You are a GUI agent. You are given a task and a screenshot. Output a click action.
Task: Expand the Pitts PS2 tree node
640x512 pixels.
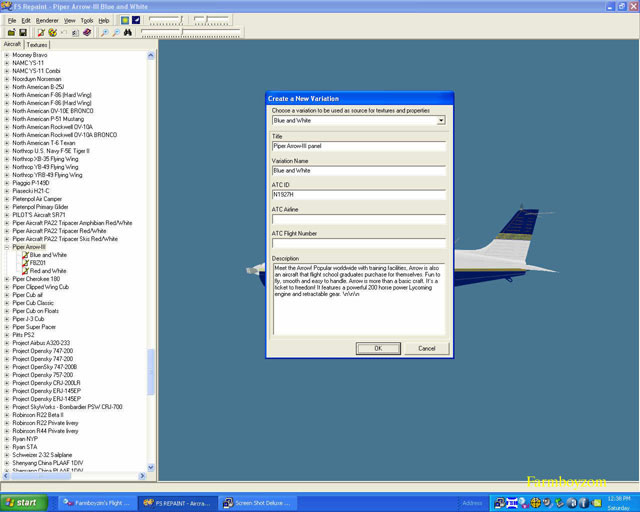[7, 335]
